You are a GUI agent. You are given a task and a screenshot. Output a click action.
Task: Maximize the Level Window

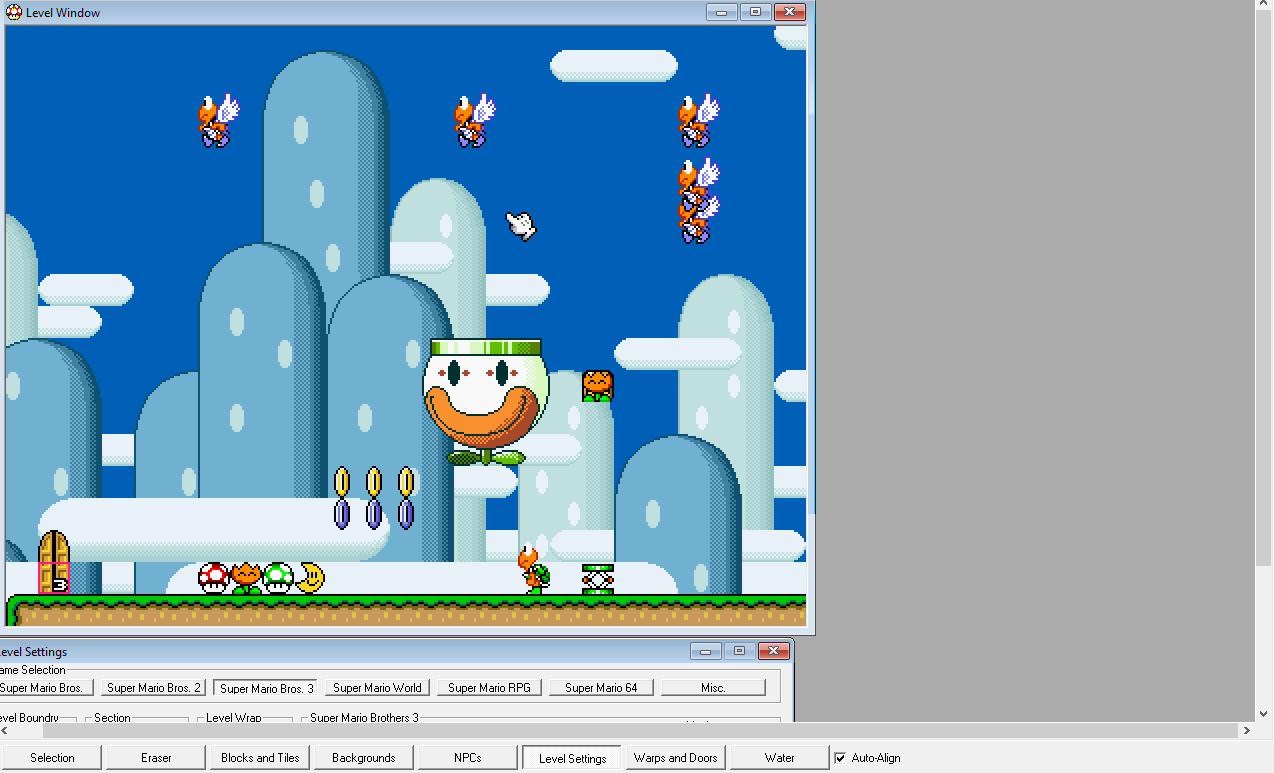coord(755,12)
